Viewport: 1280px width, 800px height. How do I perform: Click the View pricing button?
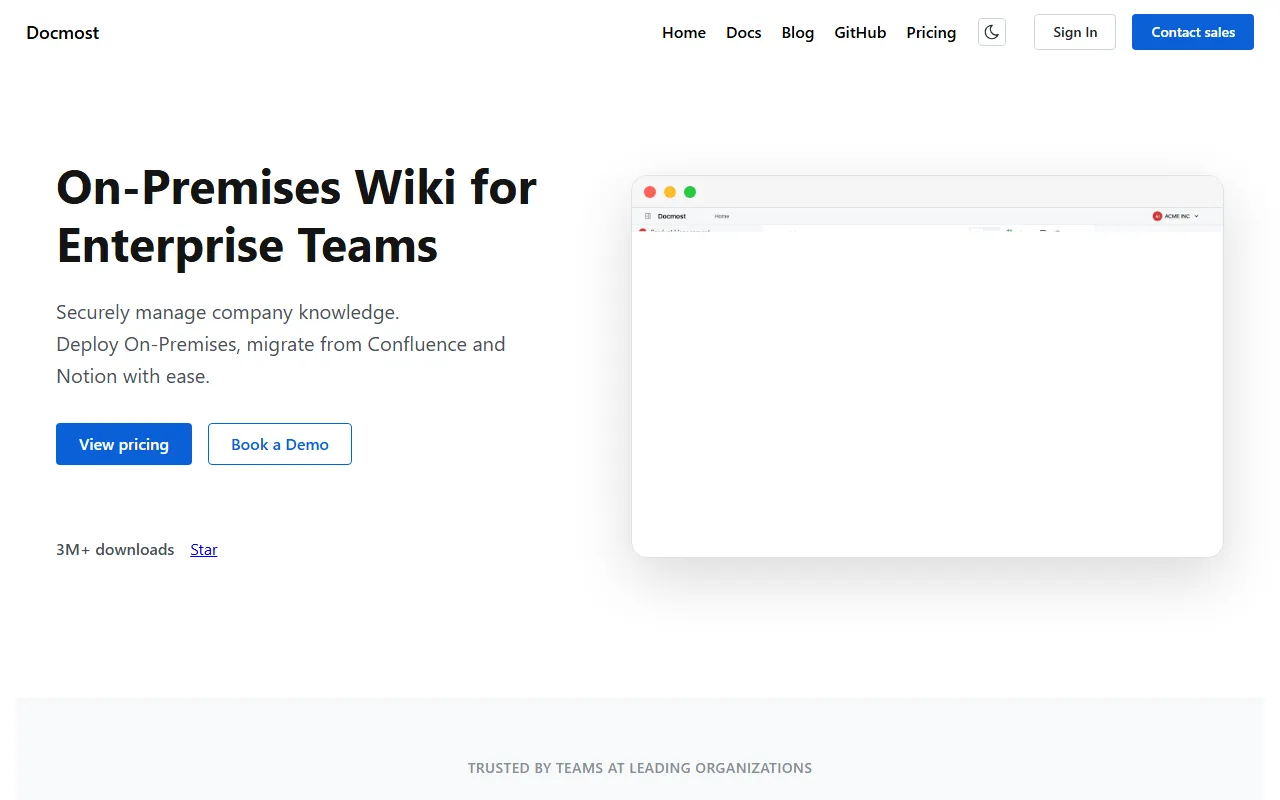click(124, 444)
